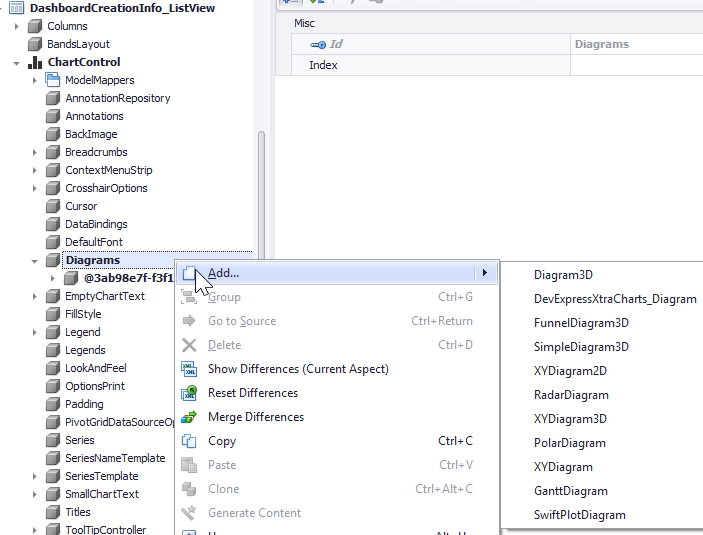This screenshot has width=703, height=535.
Task: Click the BackImage cube icon
Action: (x=52, y=134)
